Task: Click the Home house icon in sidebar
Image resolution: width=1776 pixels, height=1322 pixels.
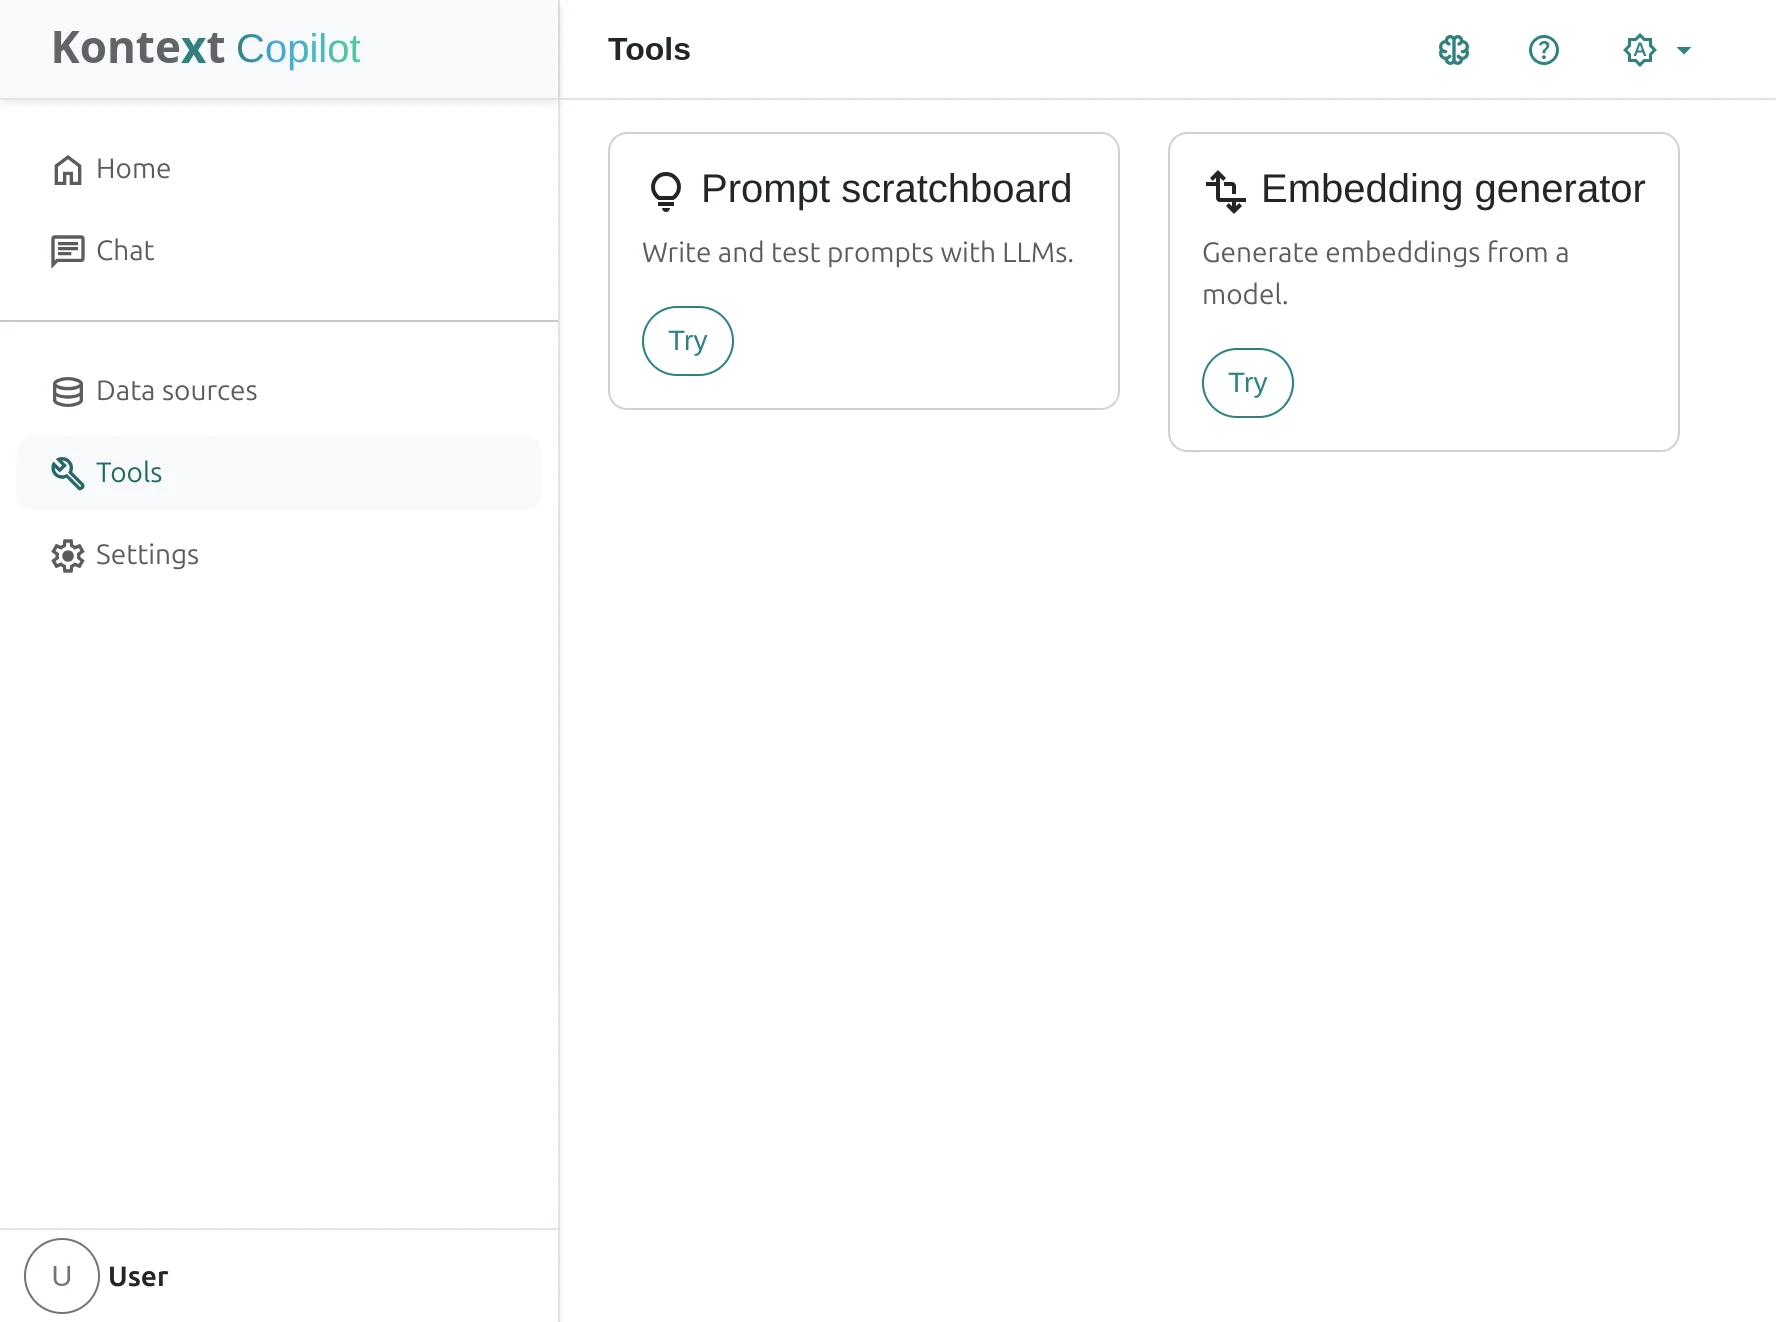Action: (x=67, y=170)
